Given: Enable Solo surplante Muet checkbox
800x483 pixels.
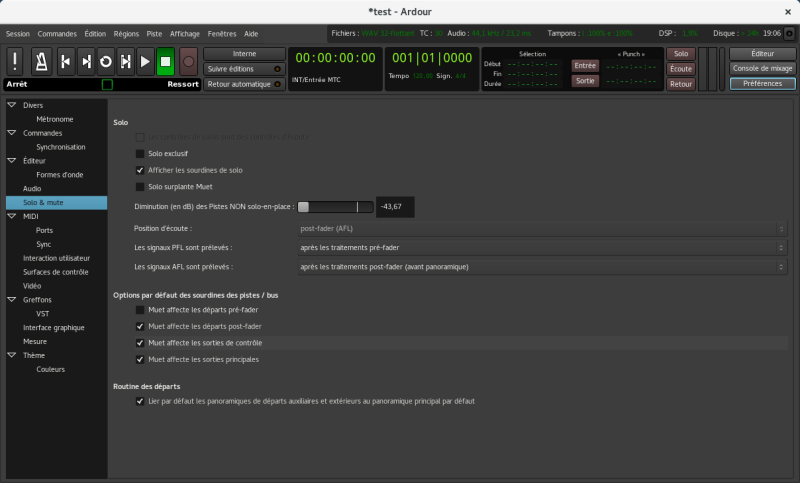Looking at the screenshot, I should [140, 187].
